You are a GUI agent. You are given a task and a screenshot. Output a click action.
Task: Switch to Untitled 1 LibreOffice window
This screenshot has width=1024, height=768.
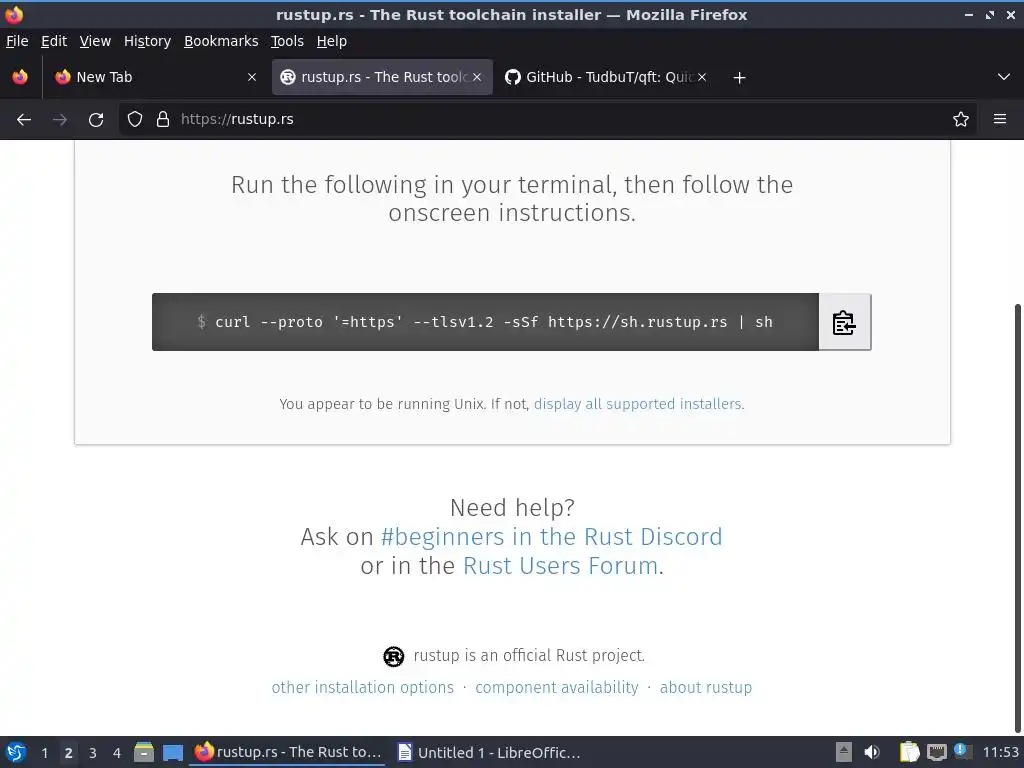coord(488,752)
